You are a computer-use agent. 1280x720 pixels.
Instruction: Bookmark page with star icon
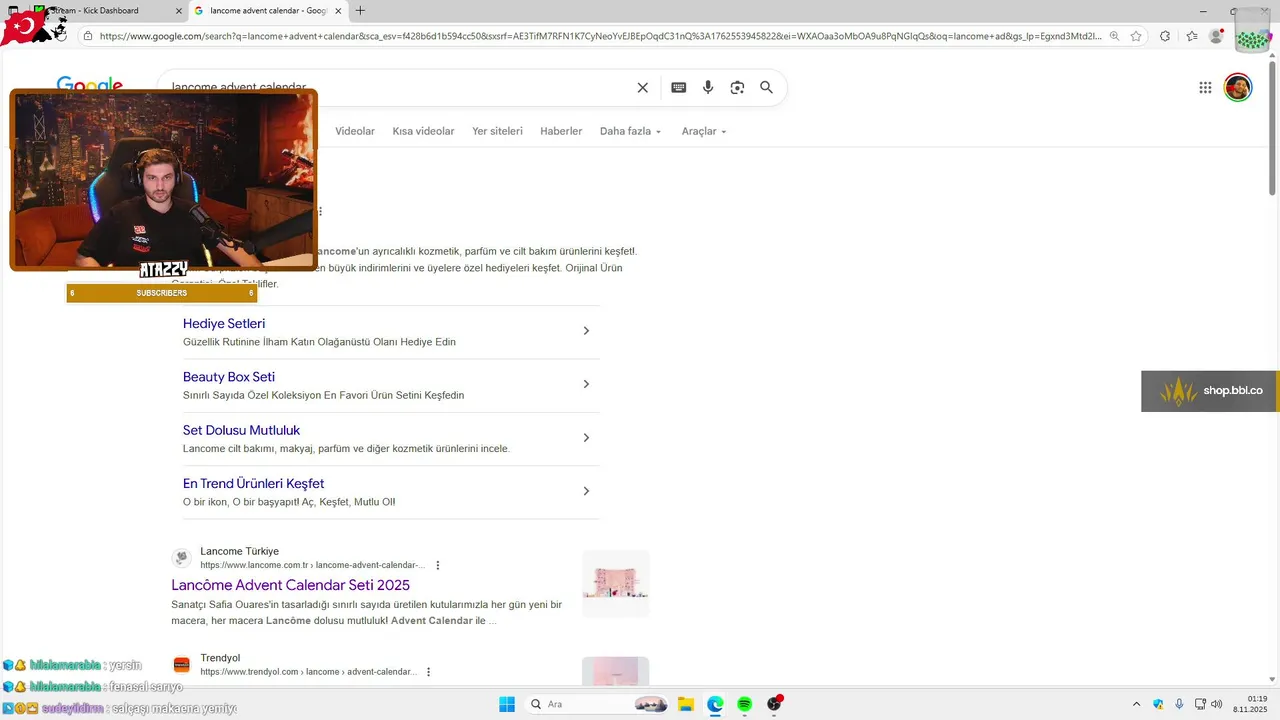click(x=1136, y=36)
